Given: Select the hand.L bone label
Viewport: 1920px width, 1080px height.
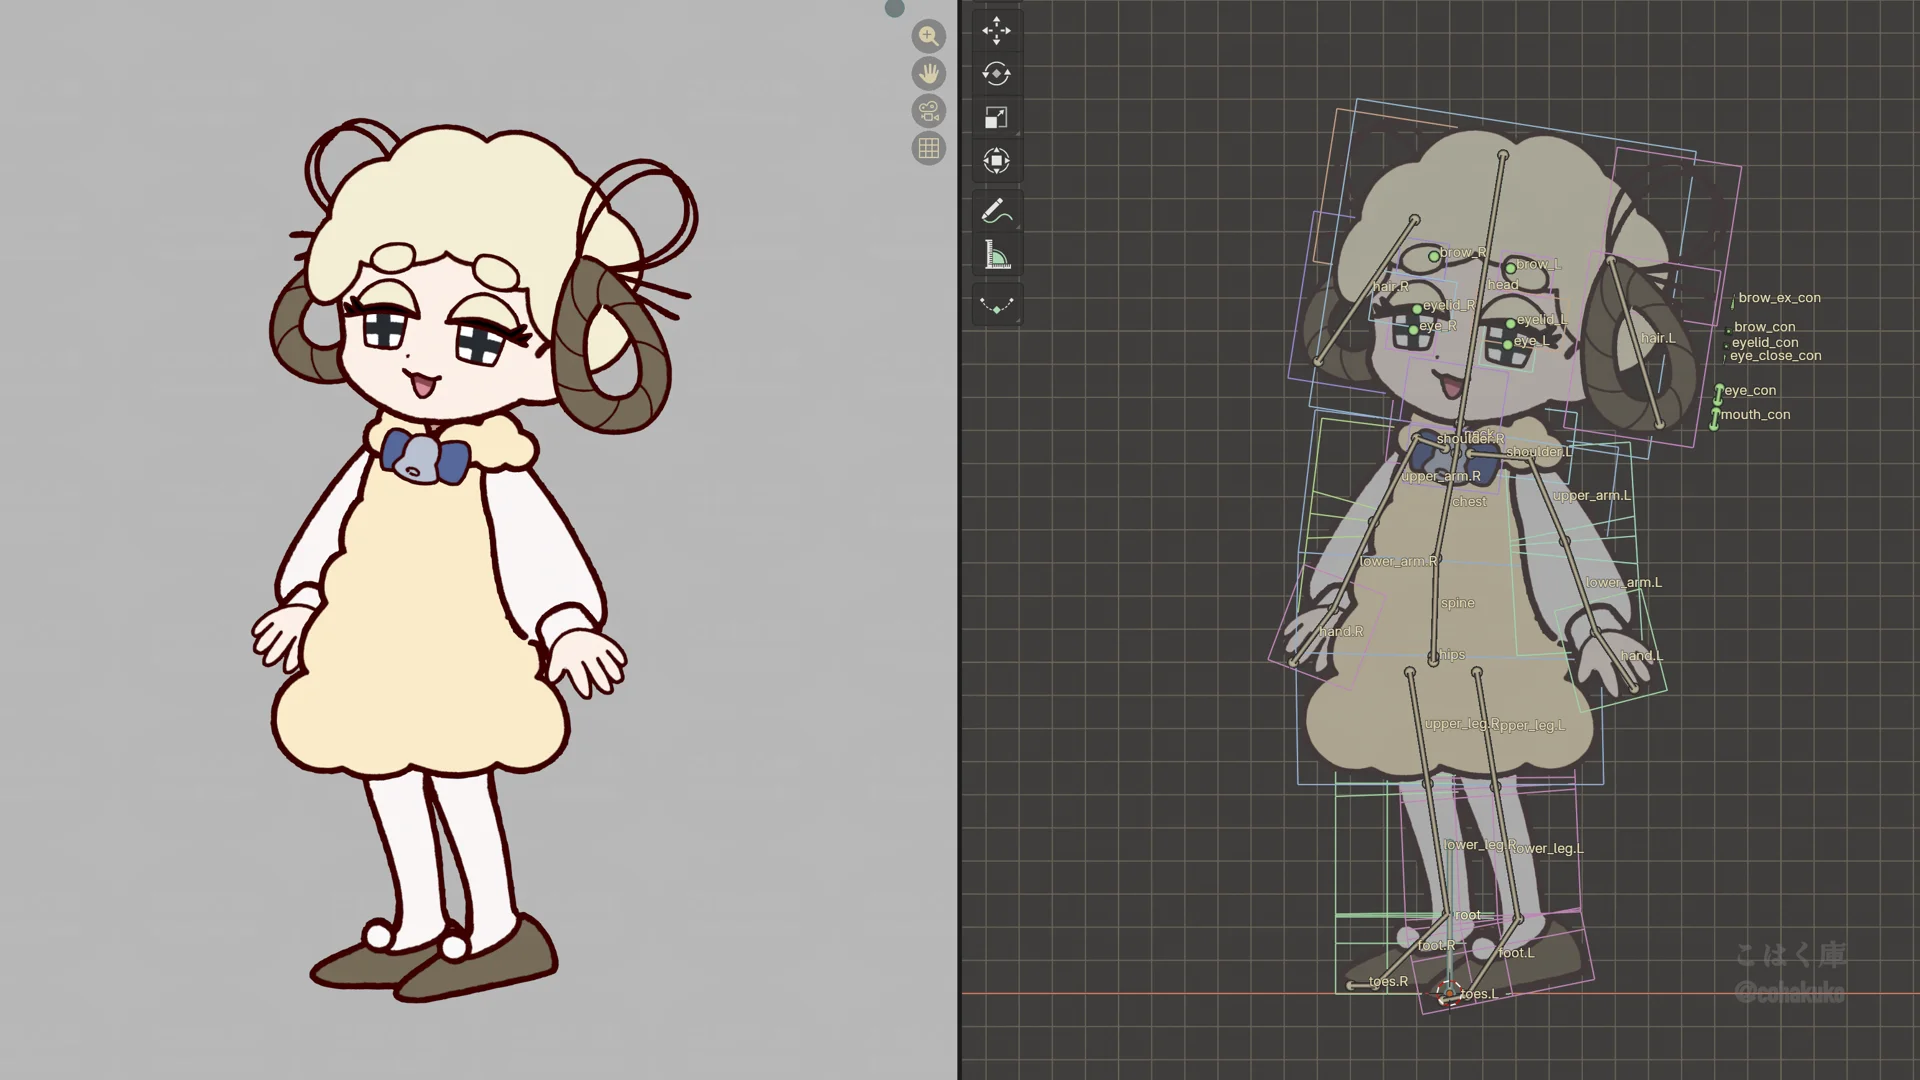Looking at the screenshot, I should pyautogui.click(x=1641, y=656).
